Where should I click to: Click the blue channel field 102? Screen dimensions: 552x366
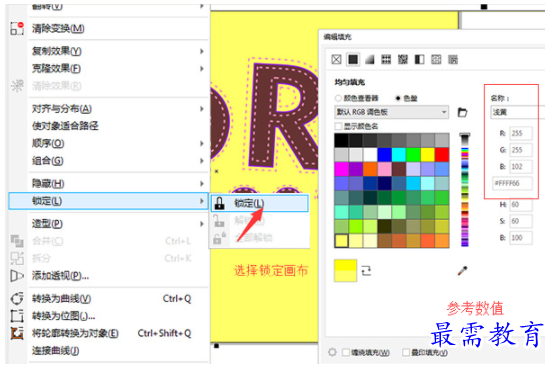click(x=521, y=167)
